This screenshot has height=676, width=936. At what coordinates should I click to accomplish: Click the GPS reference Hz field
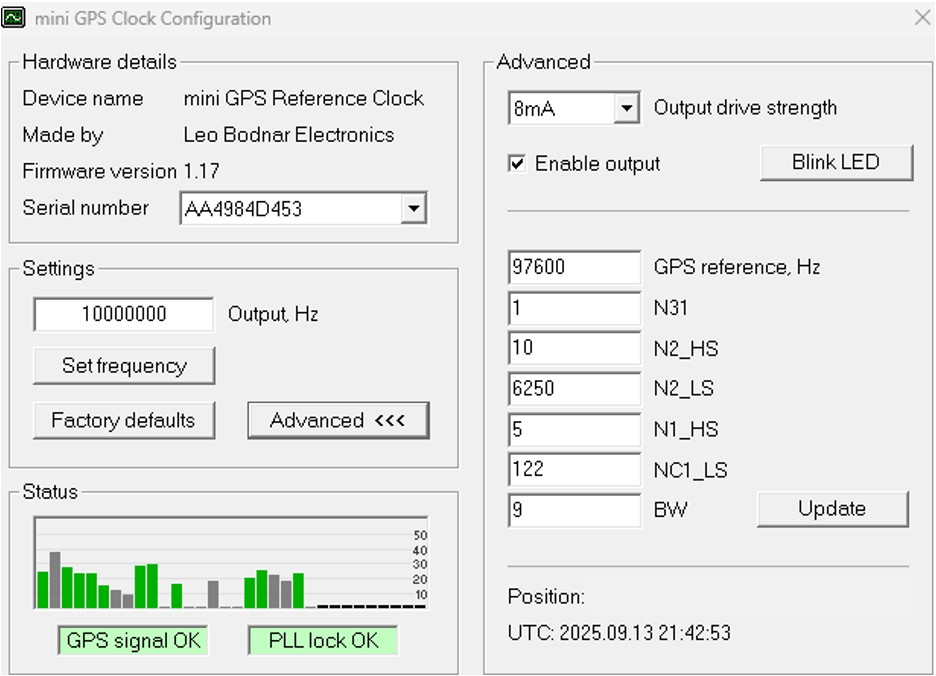(574, 268)
